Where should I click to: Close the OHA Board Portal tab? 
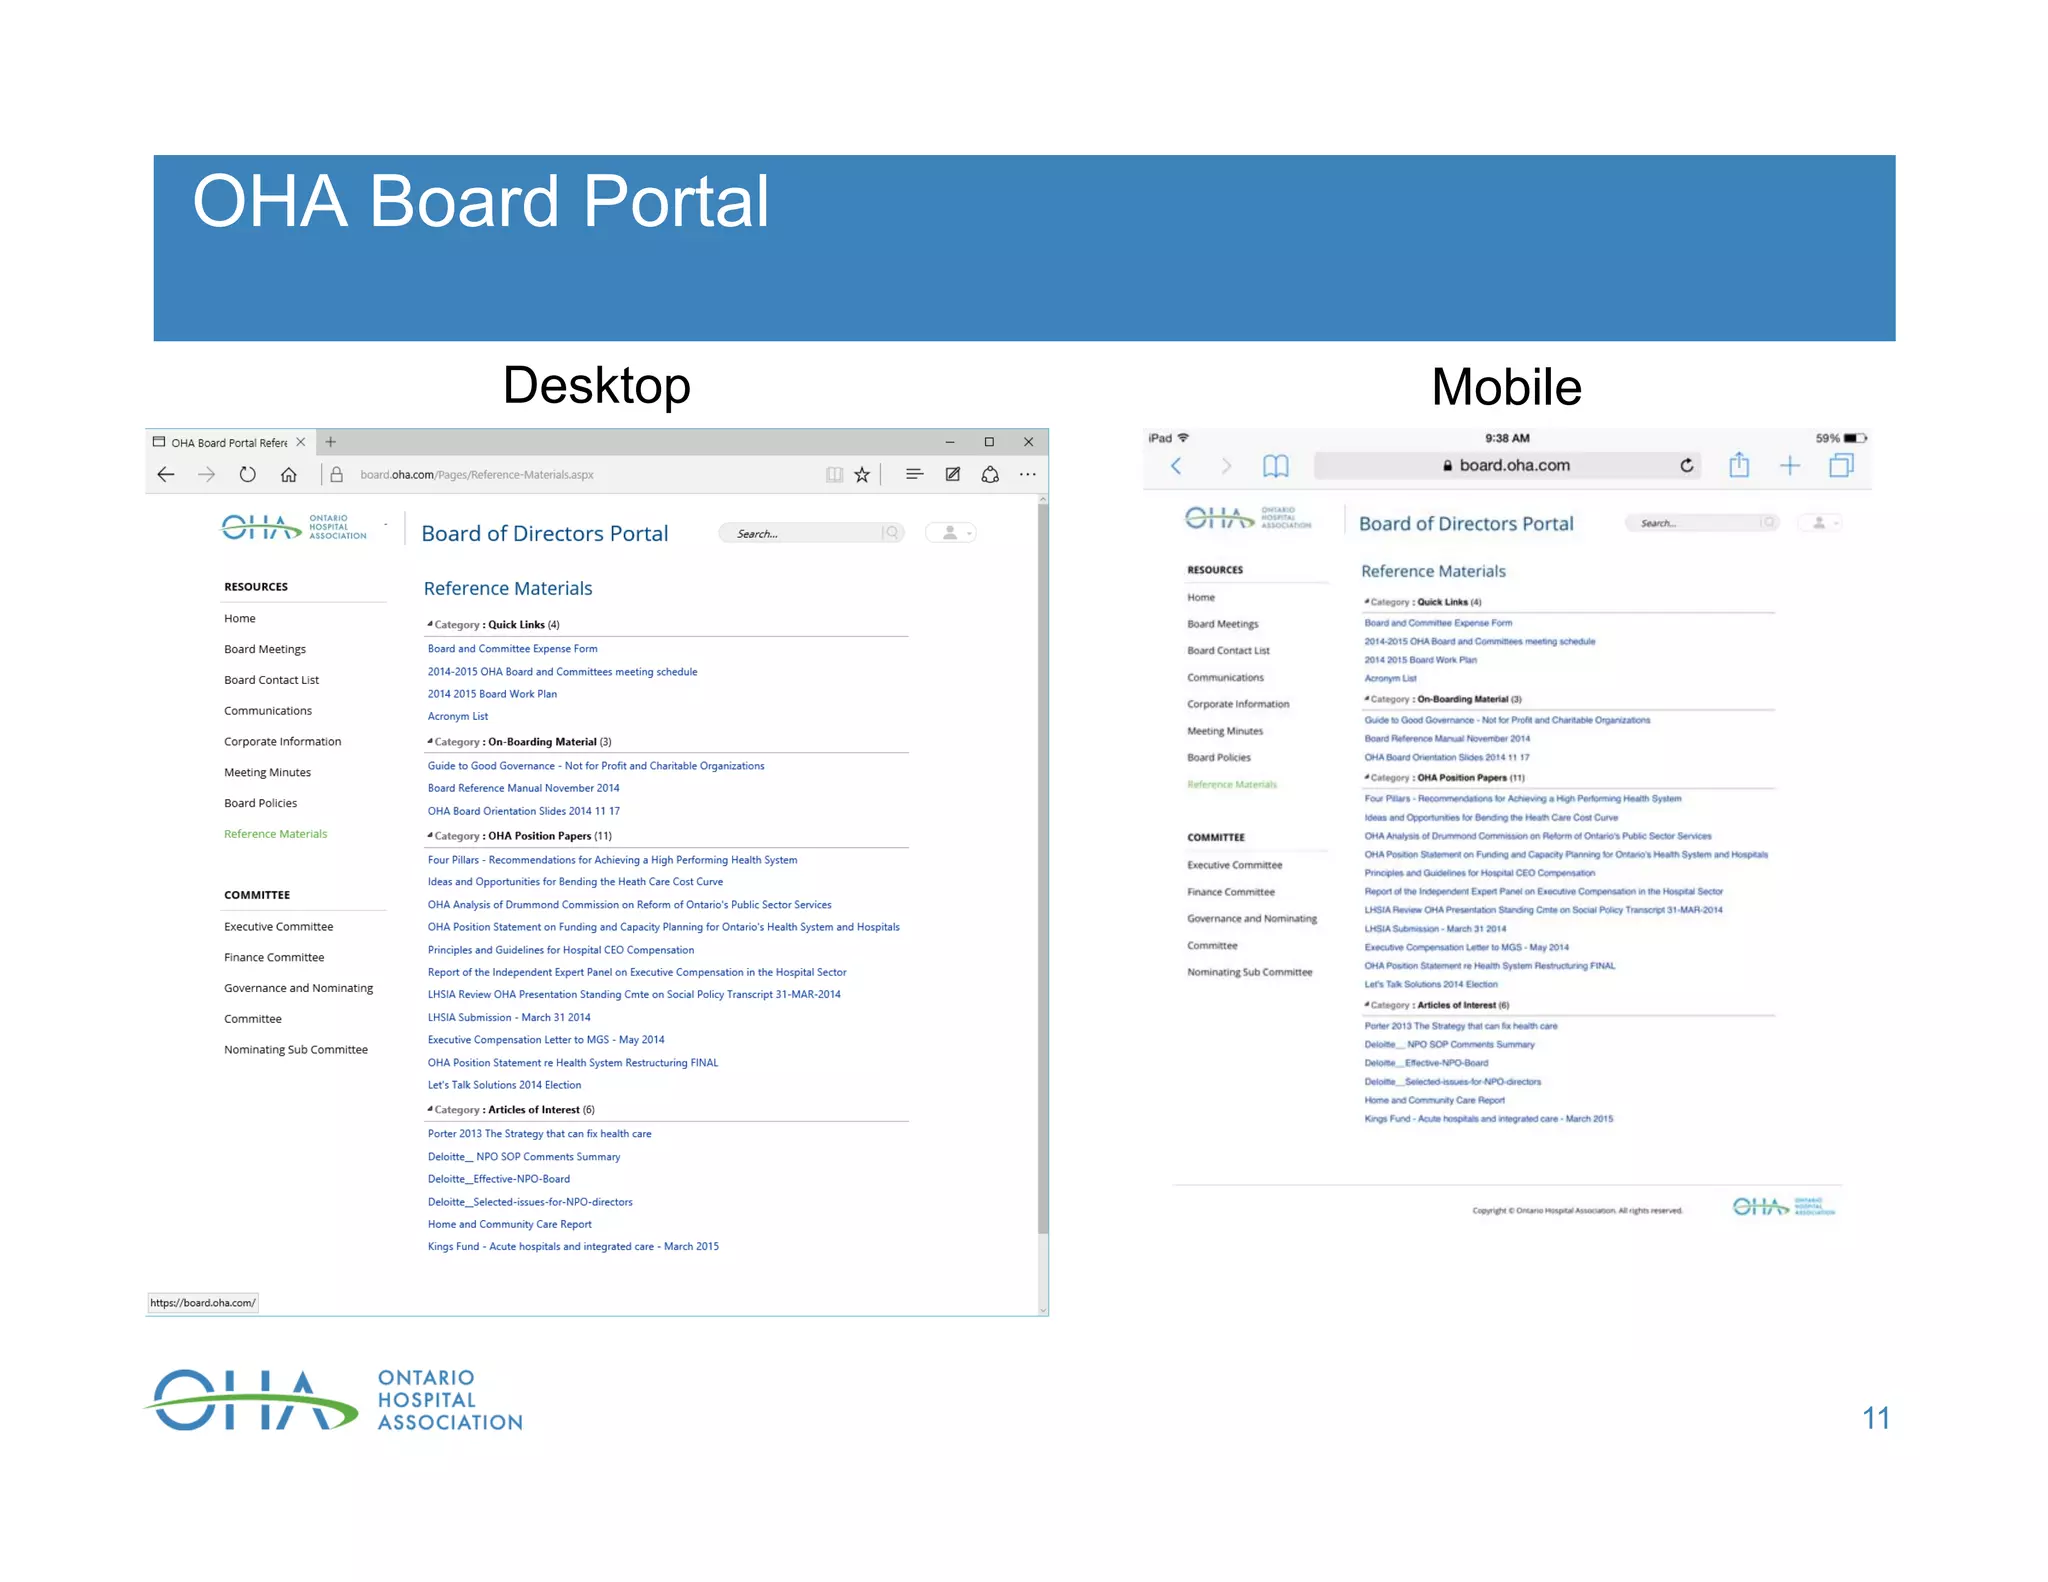(x=301, y=442)
